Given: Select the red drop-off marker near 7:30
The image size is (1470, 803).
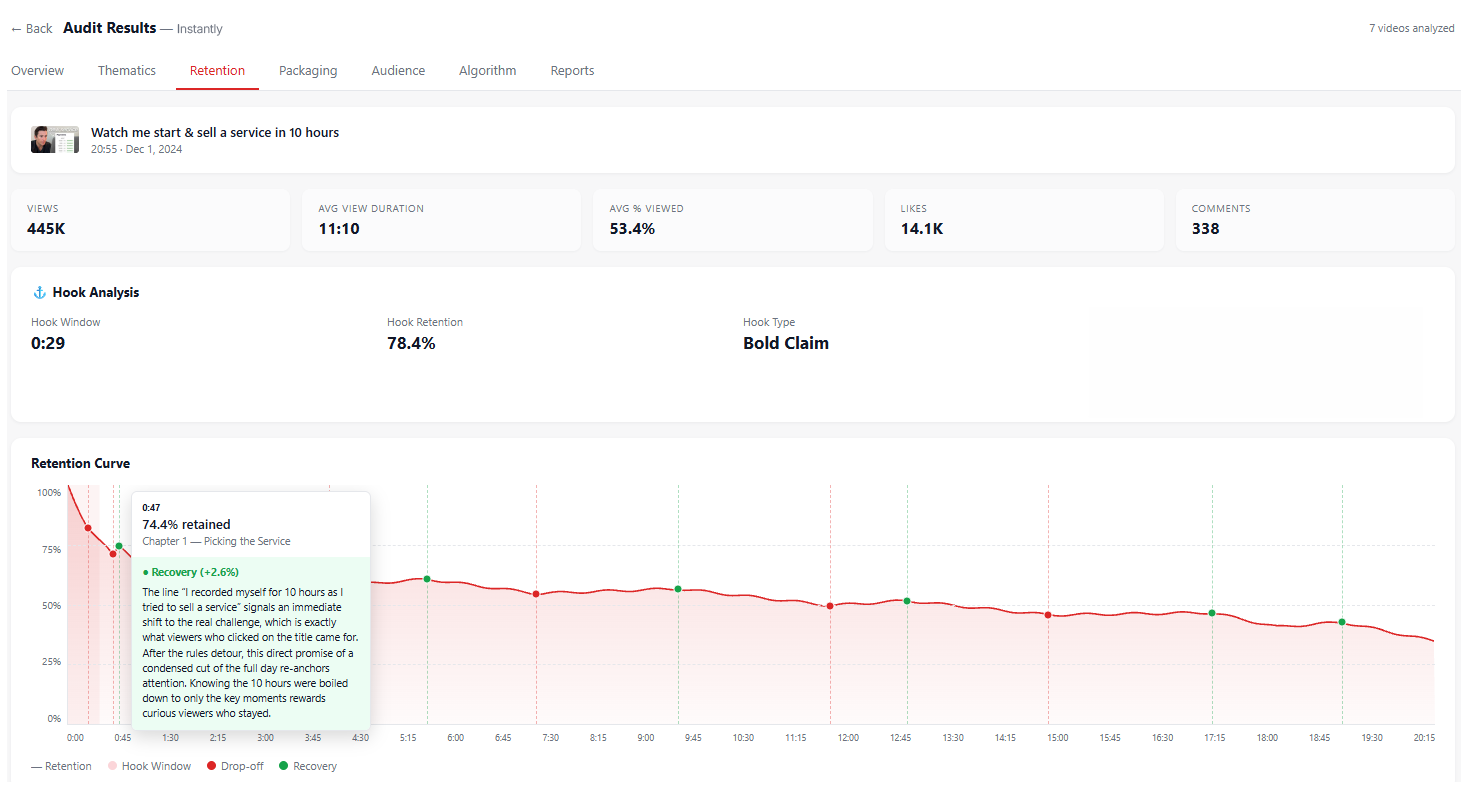Looking at the screenshot, I should 536,594.
